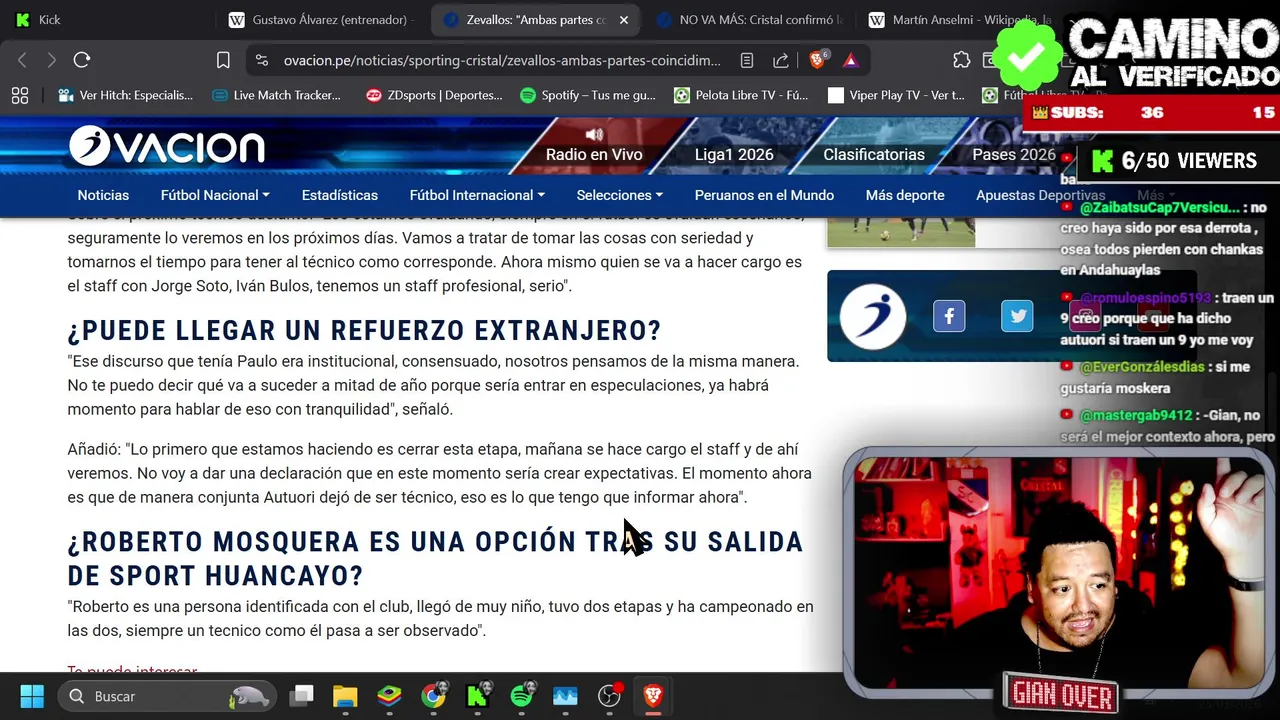This screenshot has height=720, width=1280.
Task: Open Spotify from the taskbar
Action: (x=521, y=696)
